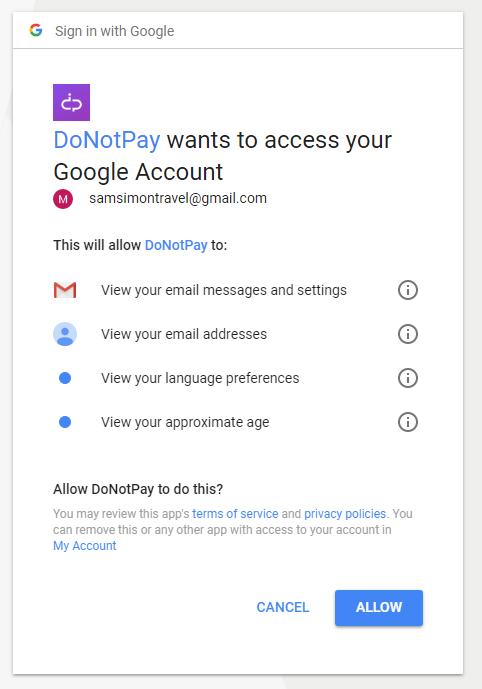Click the purple DoNotPay app logo
The width and height of the screenshot is (482, 689).
pos(72,102)
